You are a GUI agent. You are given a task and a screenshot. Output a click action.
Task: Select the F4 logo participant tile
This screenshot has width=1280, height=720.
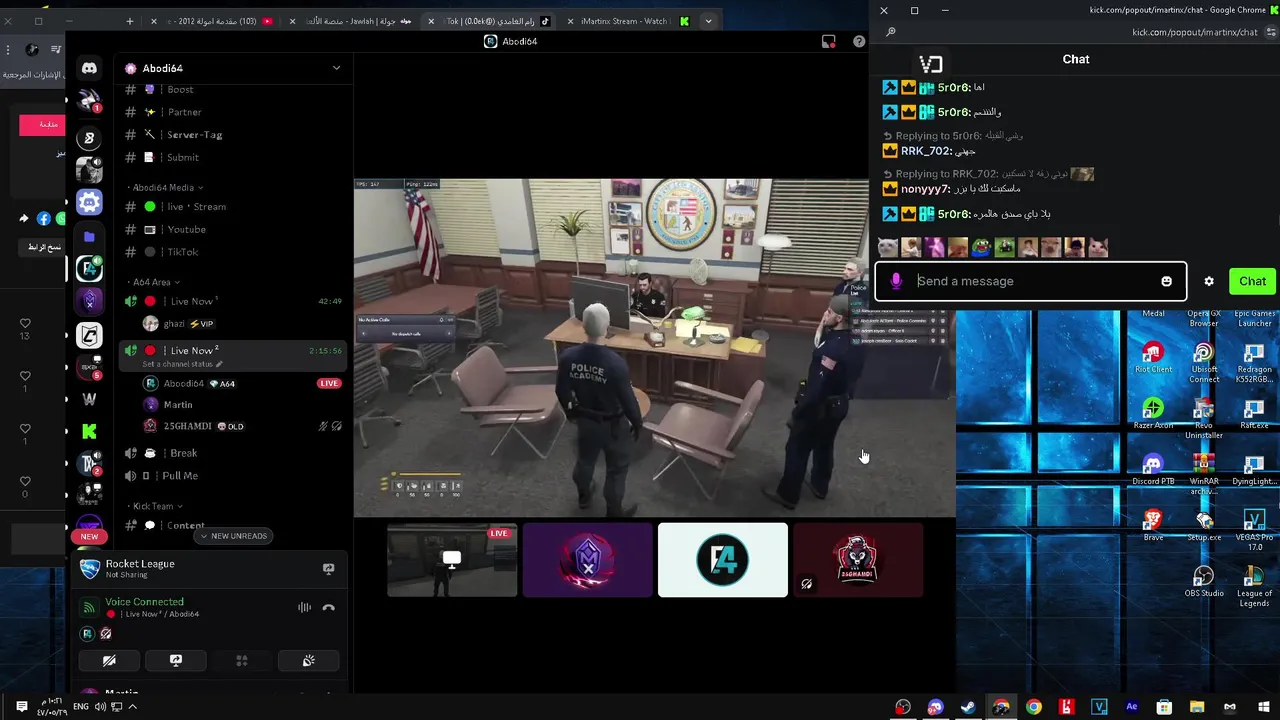point(723,560)
